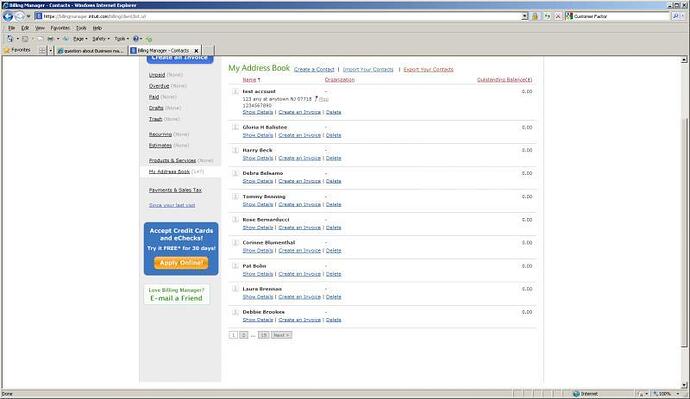690x399 pixels.
Task: Close the Billing Manager - Contacts tab
Action: coord(196,51)
